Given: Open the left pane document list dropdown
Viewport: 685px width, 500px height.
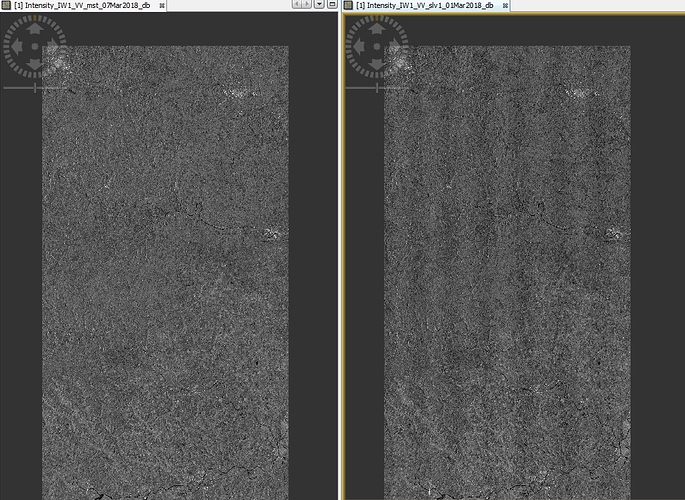Looking at the screenshot, I should [x=319, y=4].
